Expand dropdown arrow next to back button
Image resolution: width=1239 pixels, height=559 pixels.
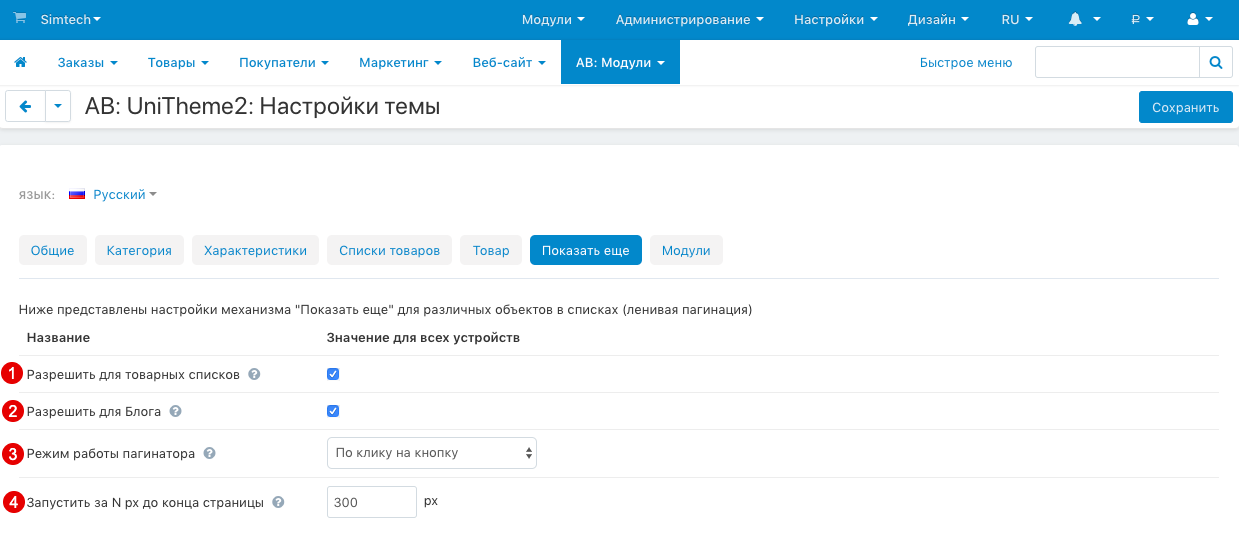58,107
